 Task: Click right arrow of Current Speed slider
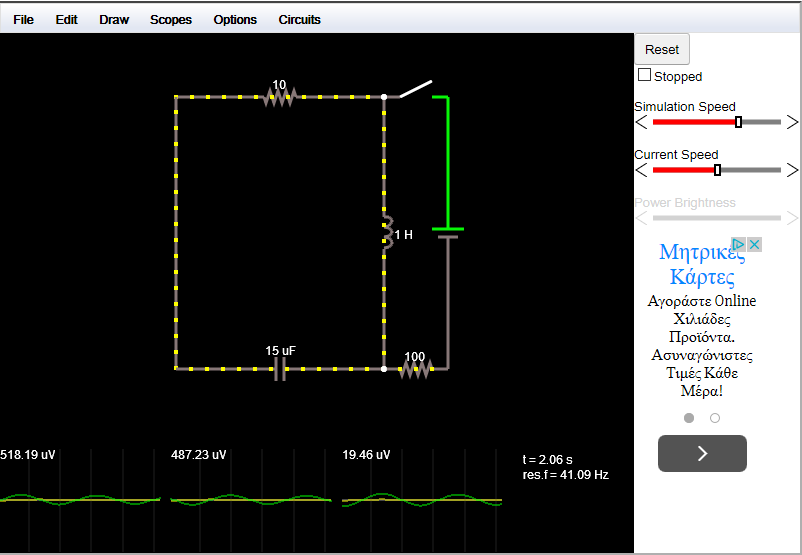pyautogui.click(x=792, y=170)
